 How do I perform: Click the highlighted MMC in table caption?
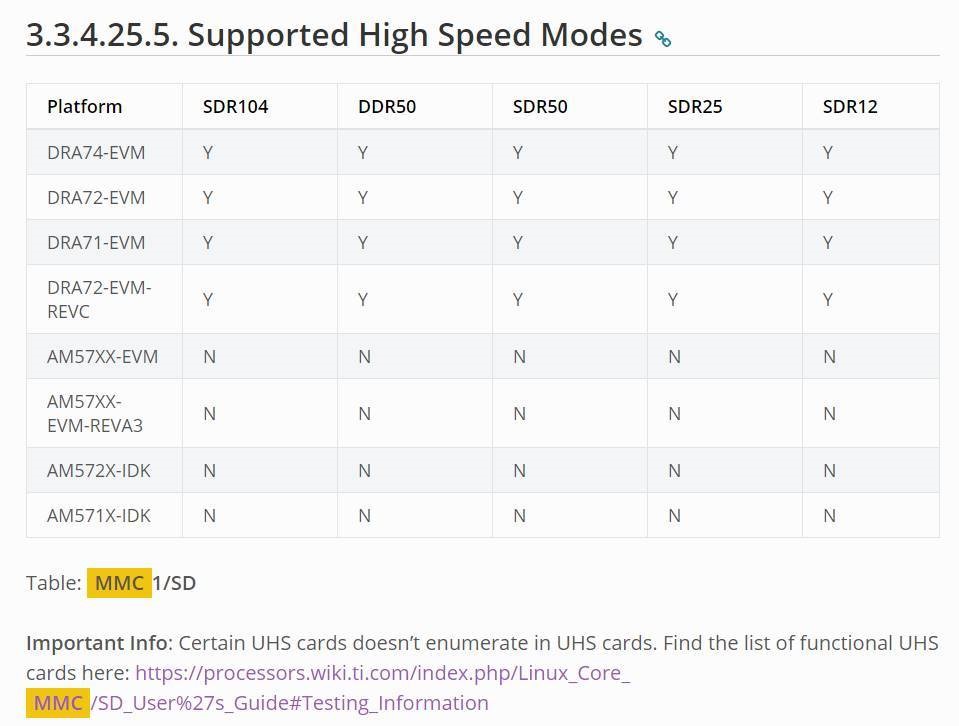pyautogui.click(x=119, y=583)
